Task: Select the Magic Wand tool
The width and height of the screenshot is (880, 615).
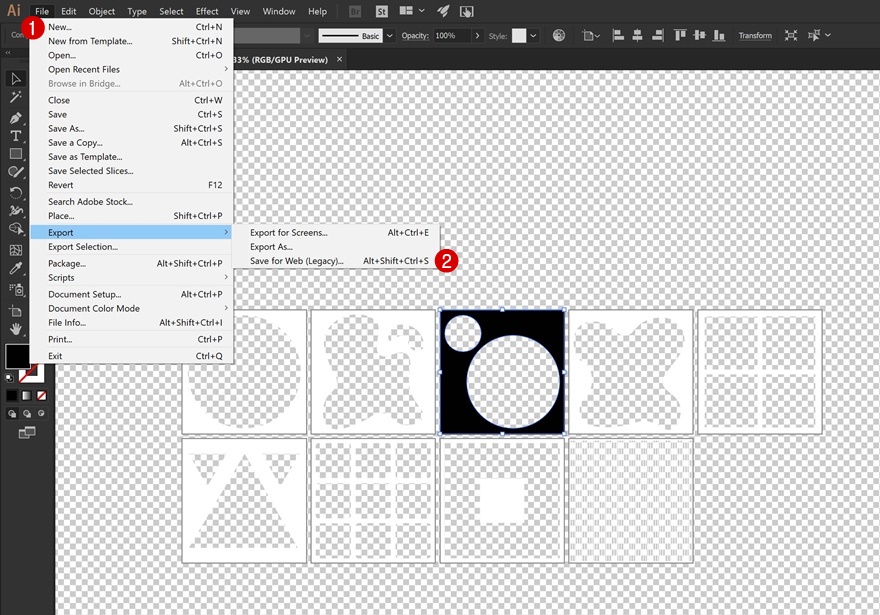Action: click(x=16, y=97)
